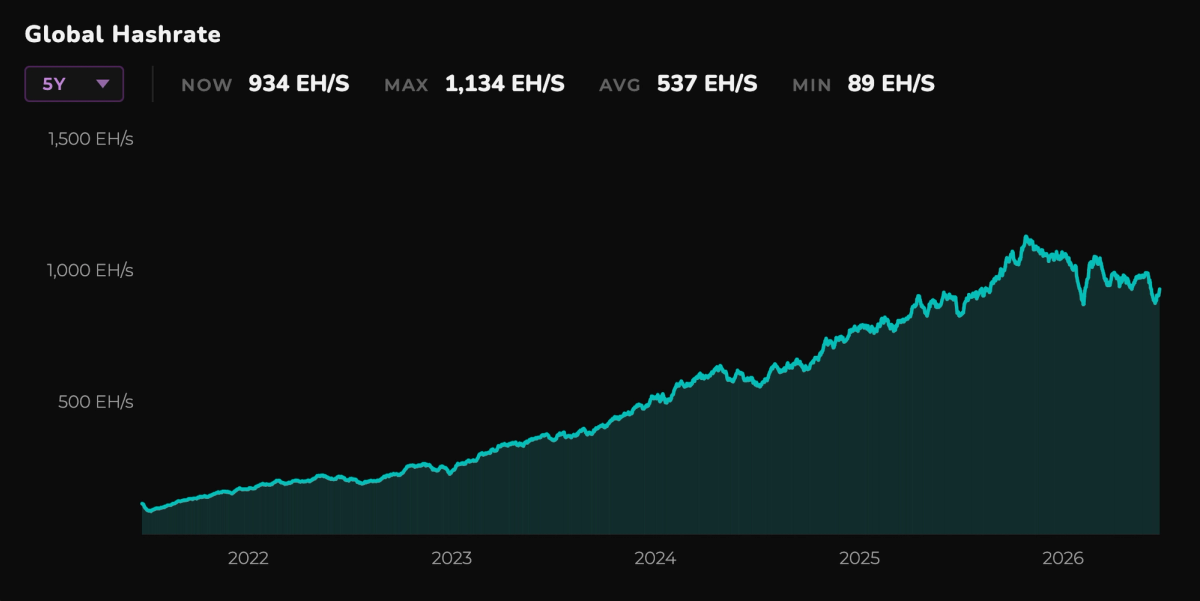Click the 2024 x-axis label
Image resolution: width=1200 pixels, height=601 pixels.
pos(655,559)
